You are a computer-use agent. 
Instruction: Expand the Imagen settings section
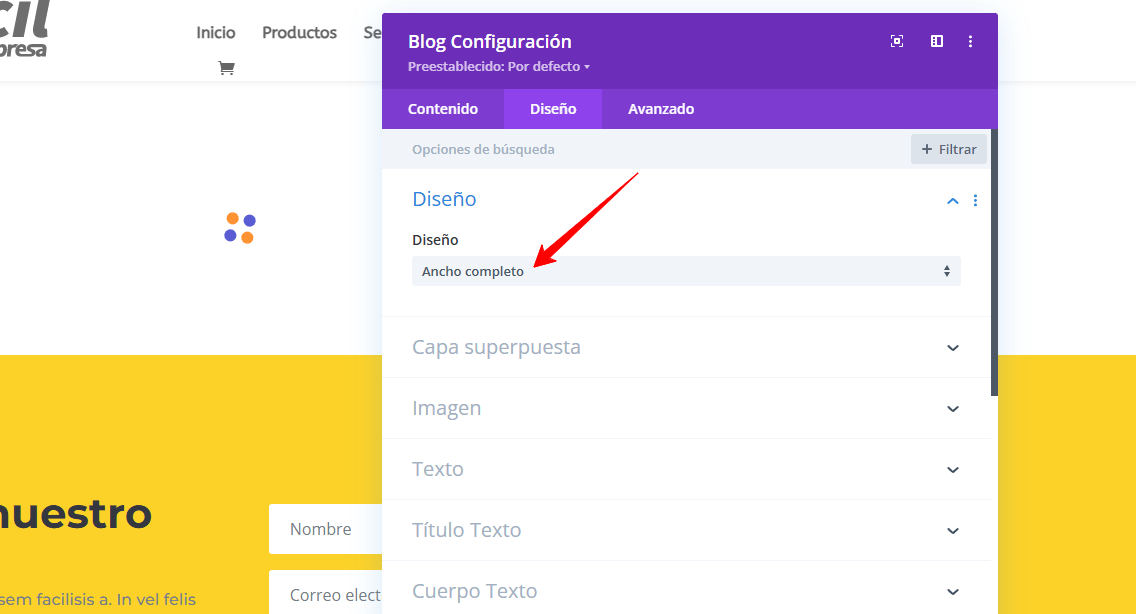(952, 409)
